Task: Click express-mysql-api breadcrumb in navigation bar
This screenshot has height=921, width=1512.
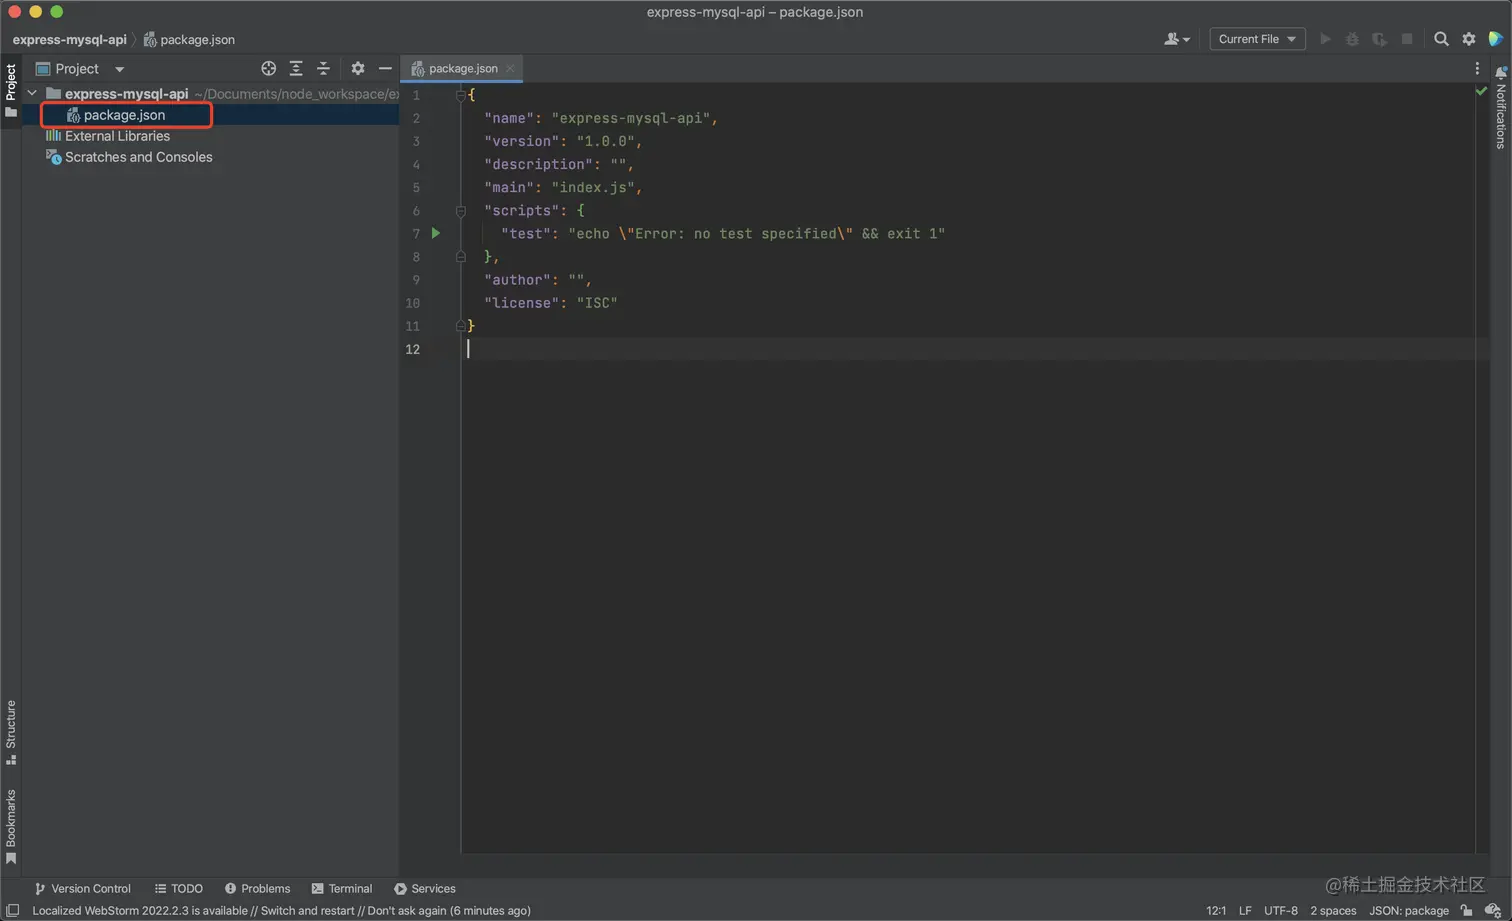Action: (69, 40)
